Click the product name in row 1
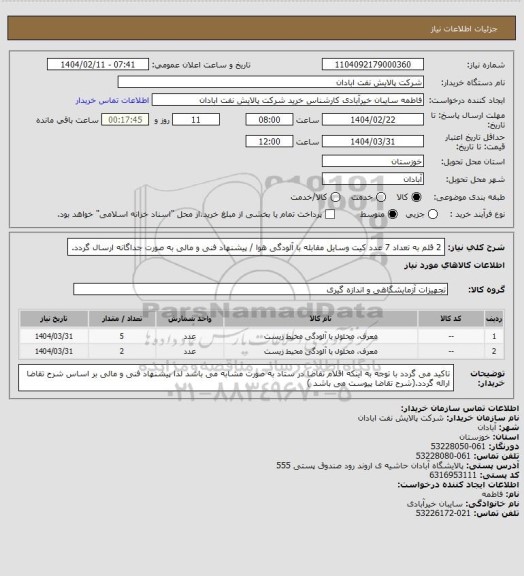524x576 pixels. coord(320,336)
